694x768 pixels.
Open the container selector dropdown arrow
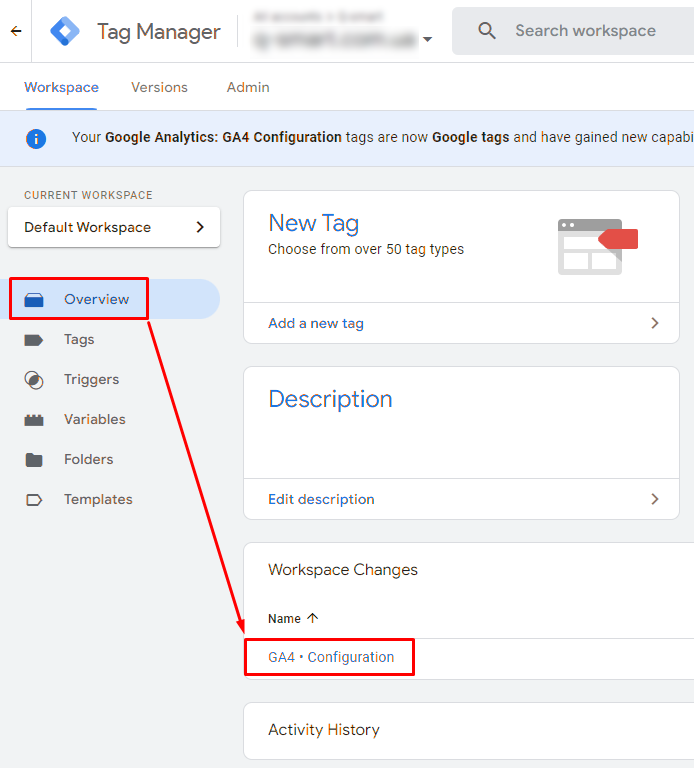click(x=428, y=39)
